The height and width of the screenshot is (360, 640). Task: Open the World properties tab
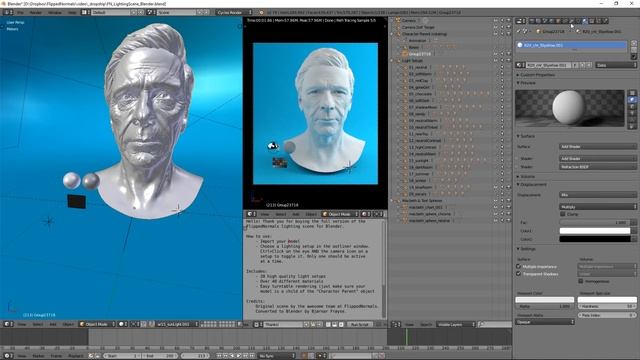pos(551,21)
